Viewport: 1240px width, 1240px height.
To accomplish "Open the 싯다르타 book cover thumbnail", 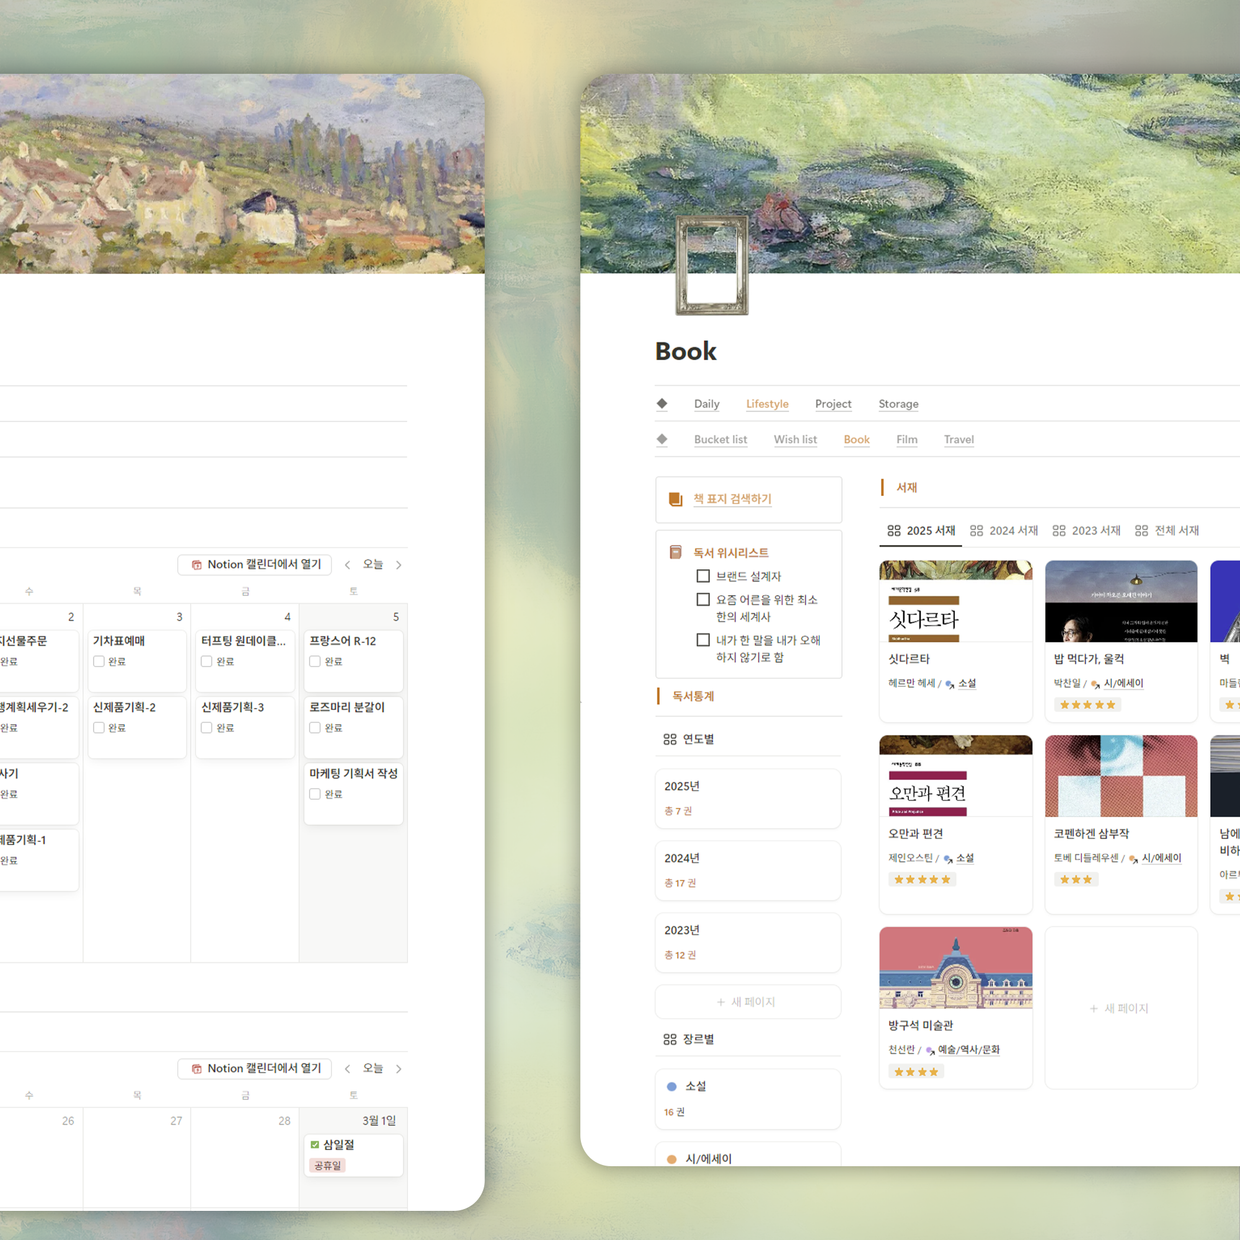I will 956,601.
